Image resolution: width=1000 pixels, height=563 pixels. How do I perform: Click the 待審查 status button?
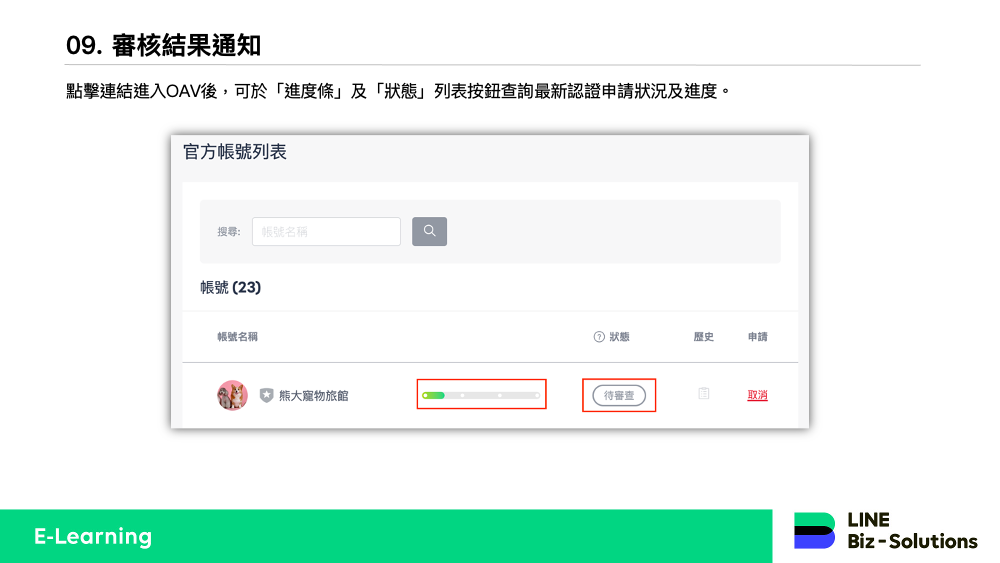[x=619, y=395]
